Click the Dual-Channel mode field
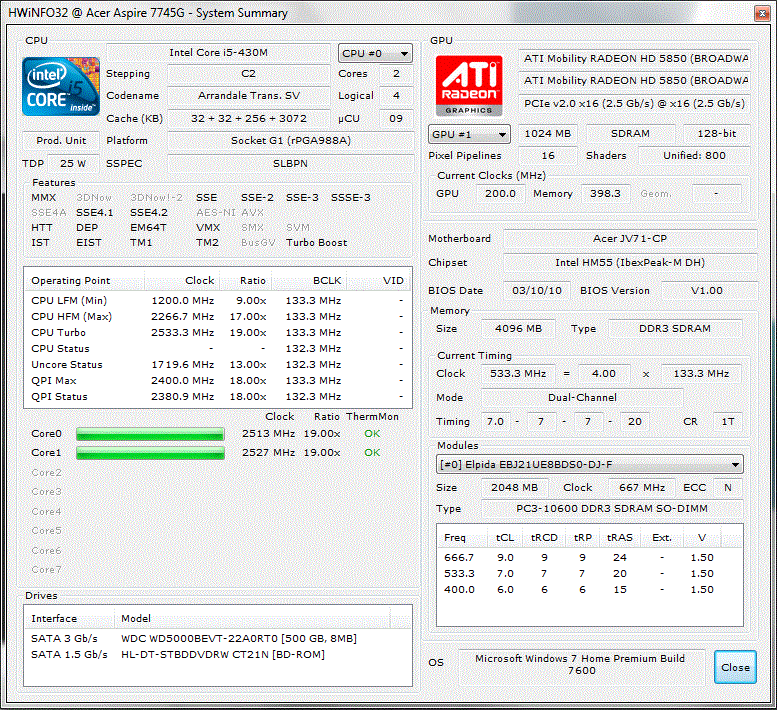This screenshot has height=710, width=777. click(582, 397)
